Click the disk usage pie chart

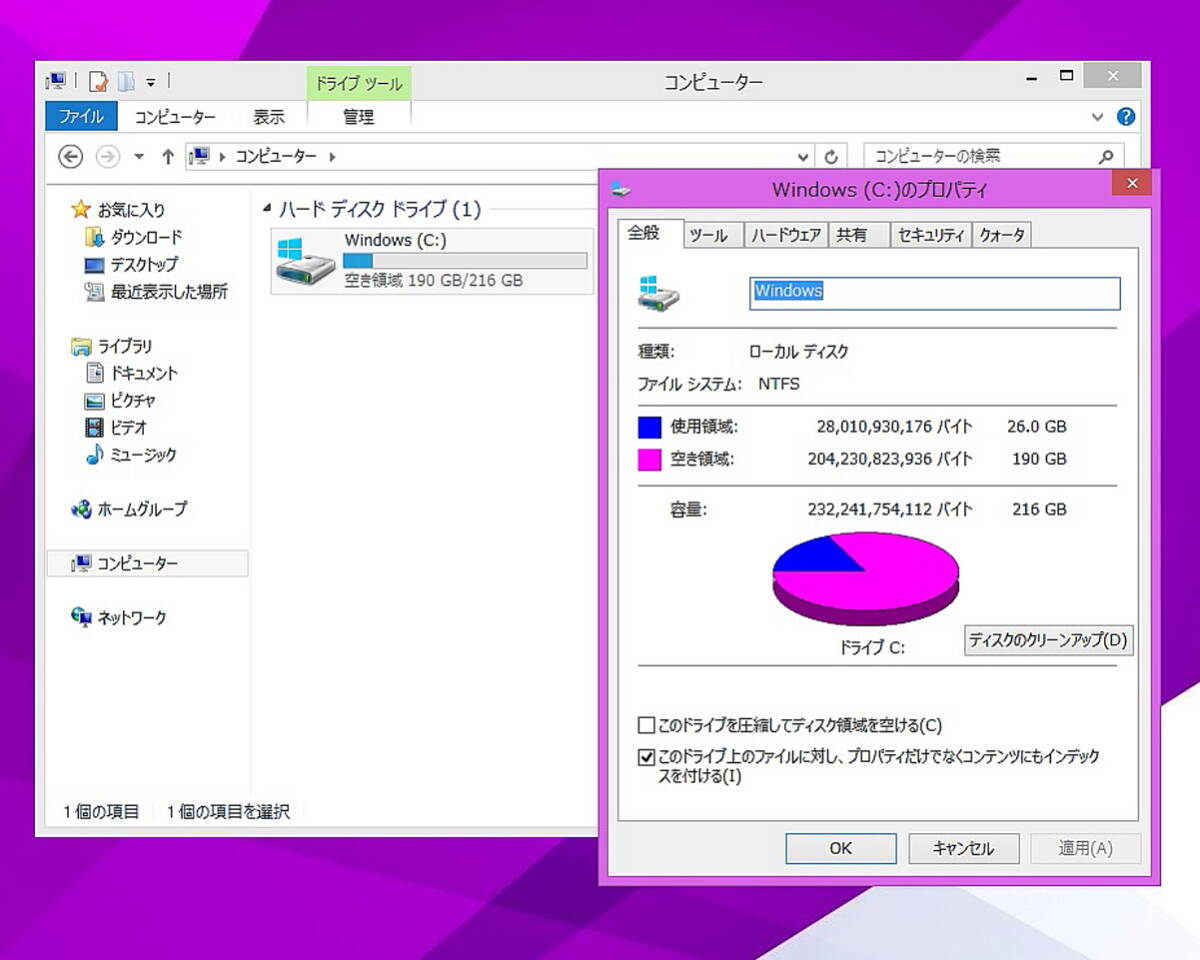pos(866,577)
